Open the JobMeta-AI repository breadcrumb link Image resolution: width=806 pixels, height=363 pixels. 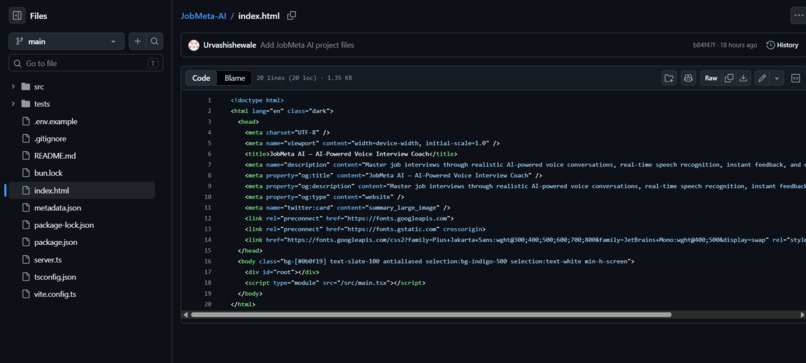coord(203,16)
